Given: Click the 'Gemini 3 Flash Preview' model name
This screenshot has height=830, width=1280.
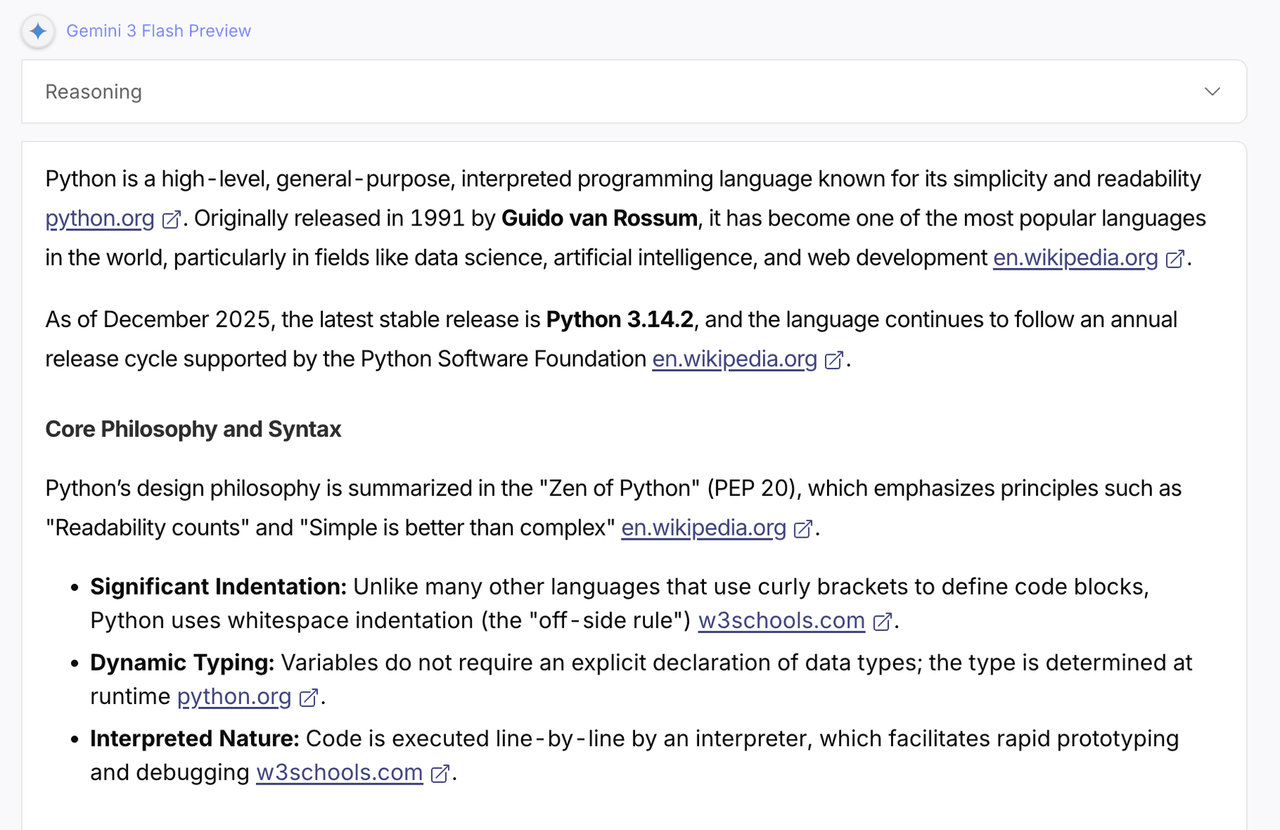Looking at the screenshot, I should click(159, 31).
